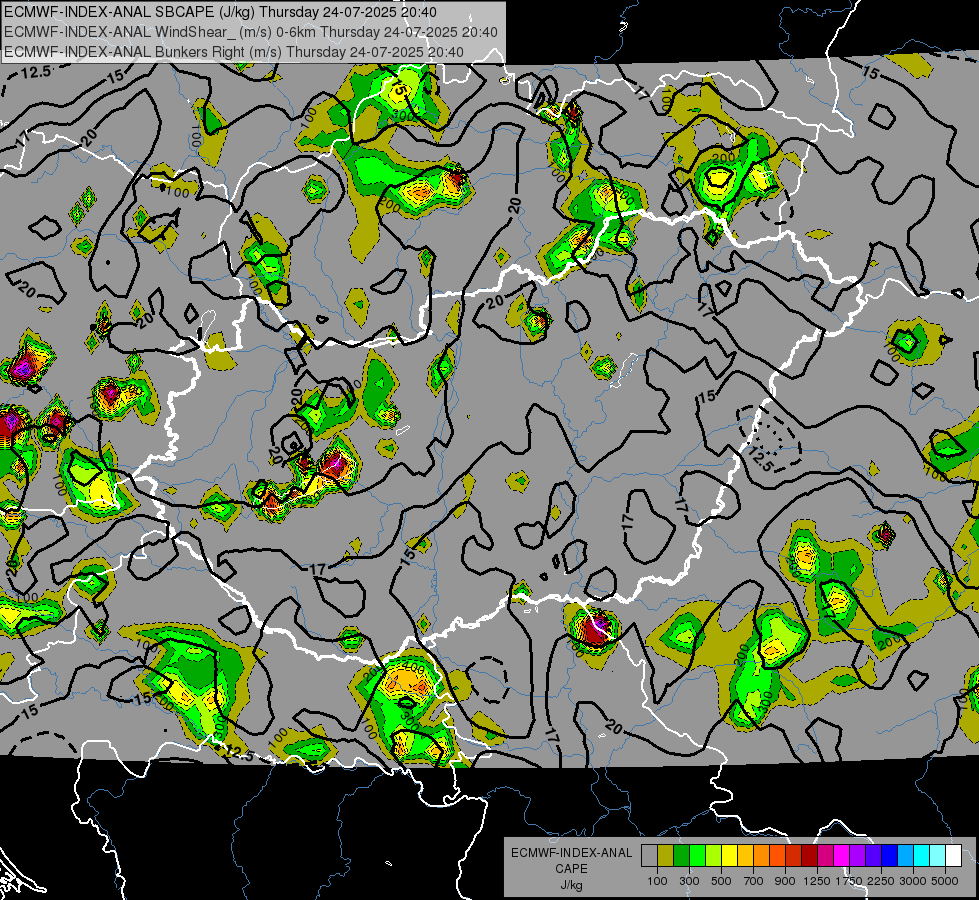Click the white legend swatch after 5000

[953, 856]
